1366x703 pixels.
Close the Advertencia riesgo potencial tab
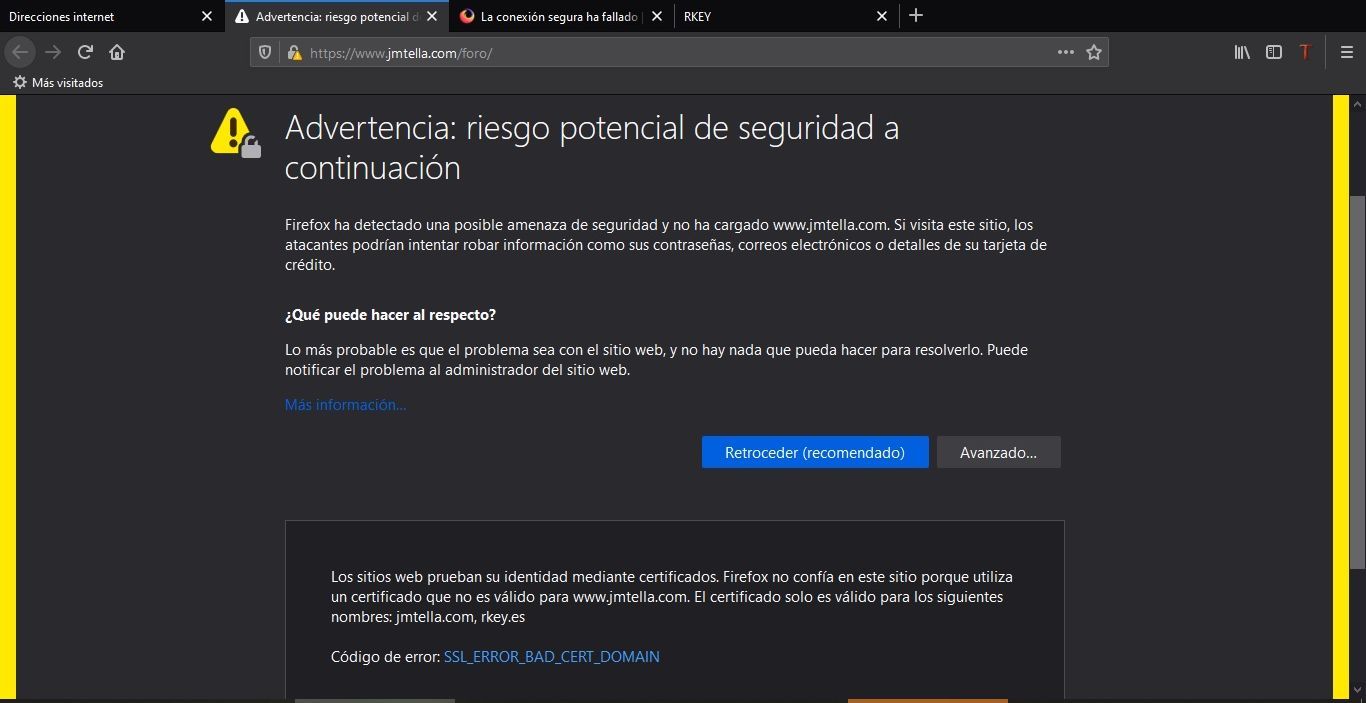[x=431, y=17]
